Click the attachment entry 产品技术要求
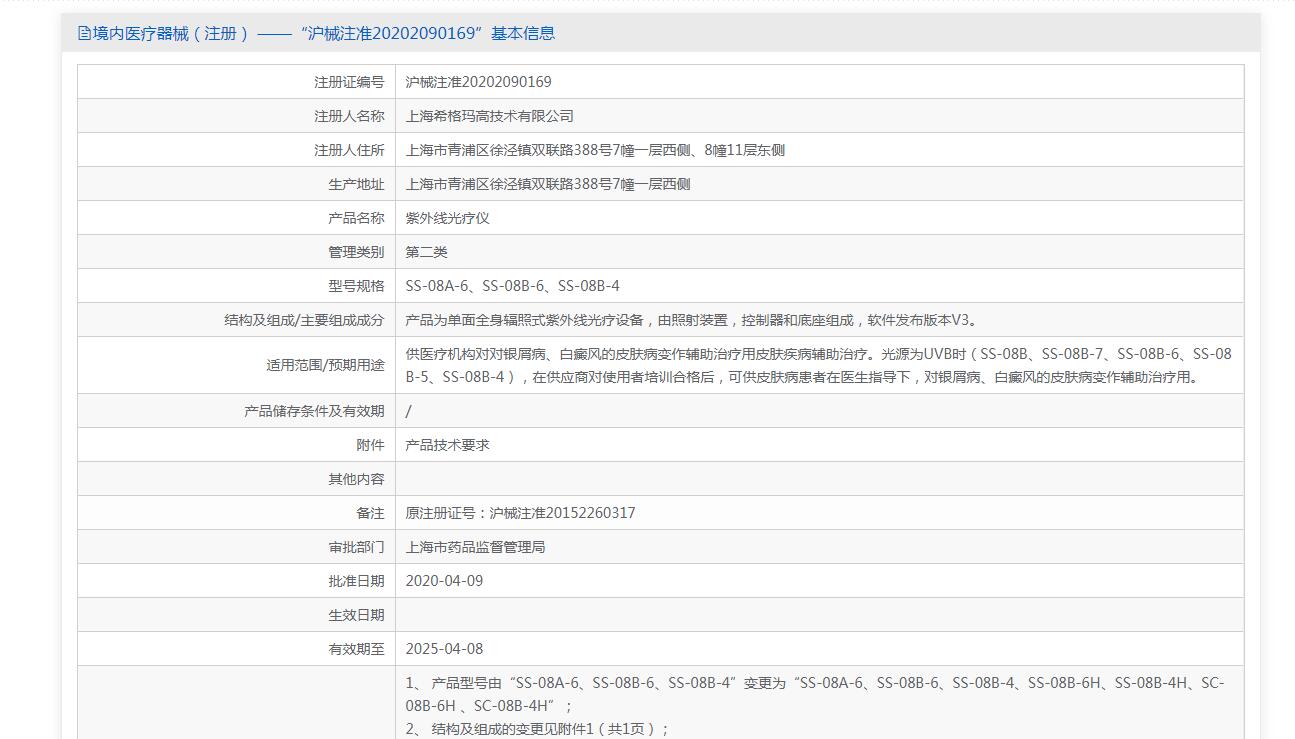Viewport: 1295px width, 739px height. pos(447,445)
